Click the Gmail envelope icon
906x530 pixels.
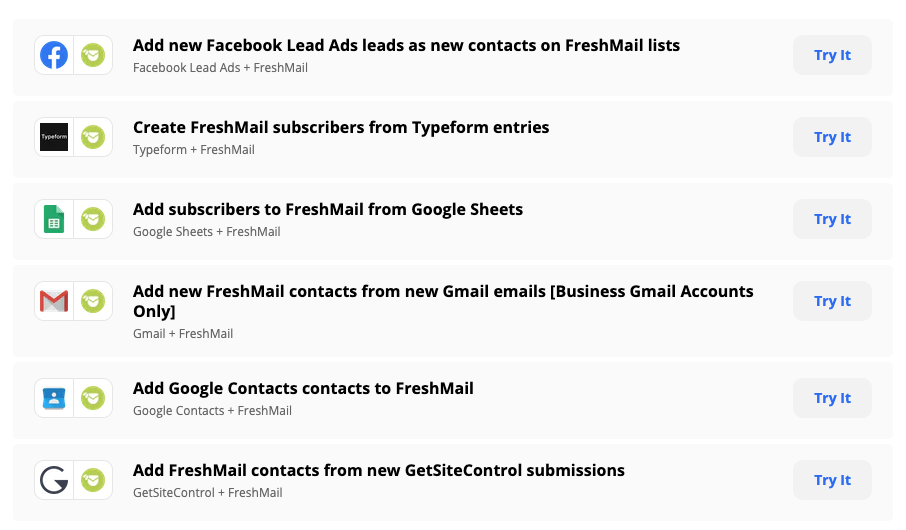54,301
